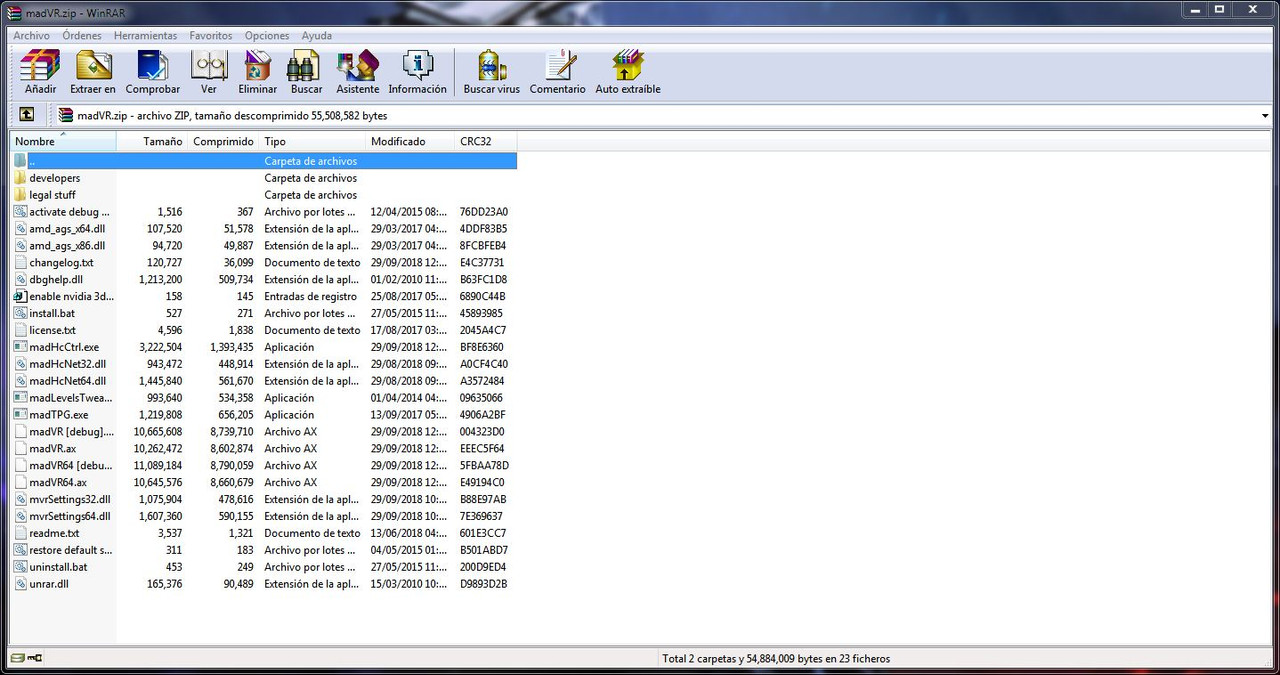Viewport: 1280px width, 675px height.
Task: Select the mvrSettings32.dll icon
Action: (20, 499)
